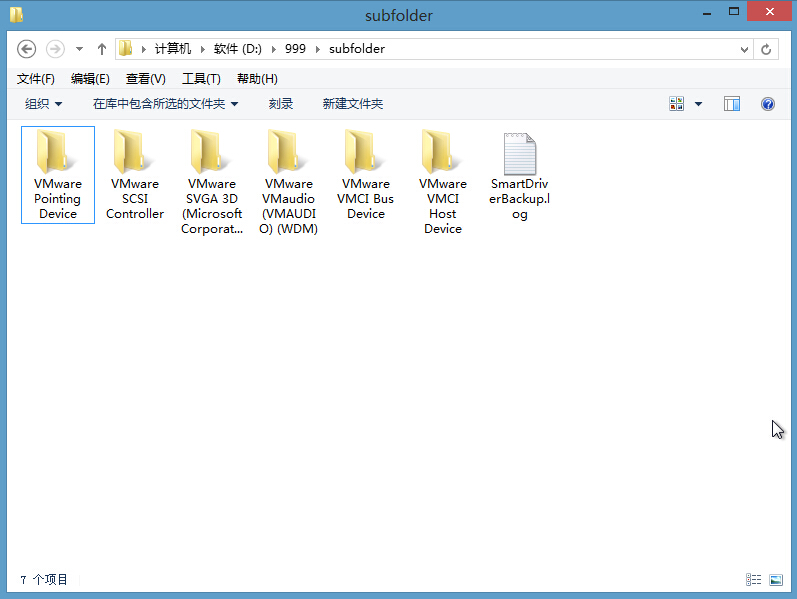Image resolution: width=797 pixels, height=599 pixels.
Task: Select the SmartDriverBackup.log file
Action: point(519,176)
